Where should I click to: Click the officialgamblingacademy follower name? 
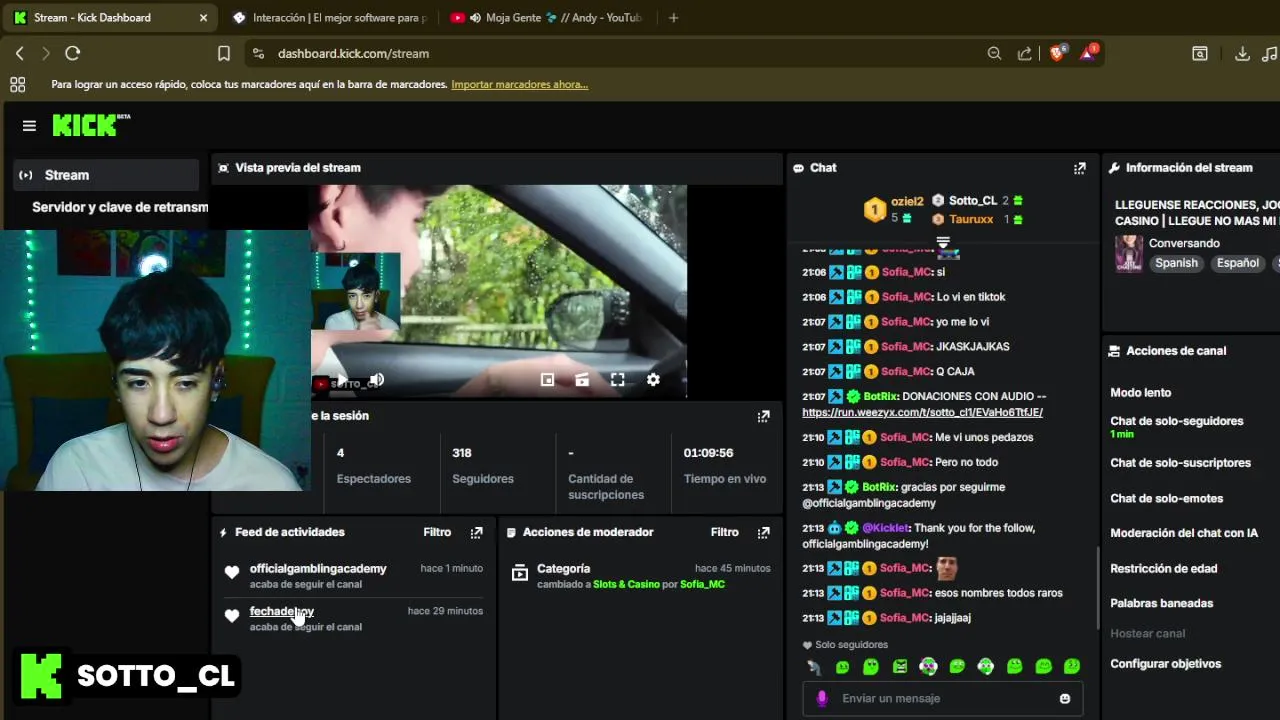pos(317,569)
